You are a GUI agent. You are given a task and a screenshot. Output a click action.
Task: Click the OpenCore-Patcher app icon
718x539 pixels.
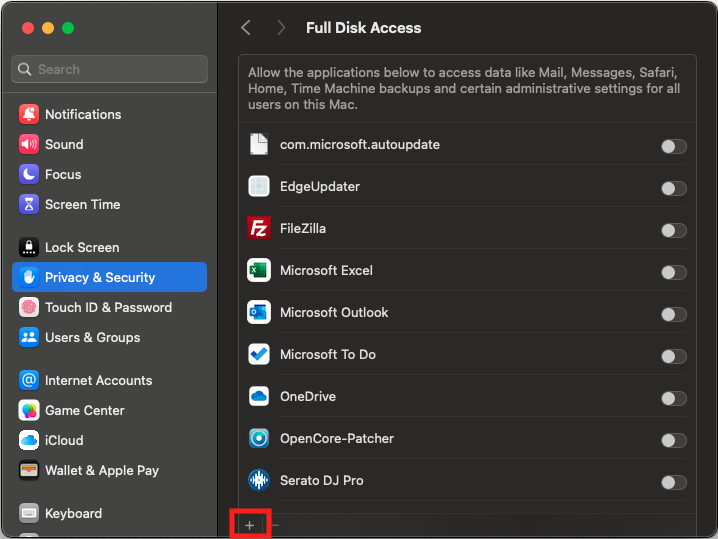[x=259, y=438]
